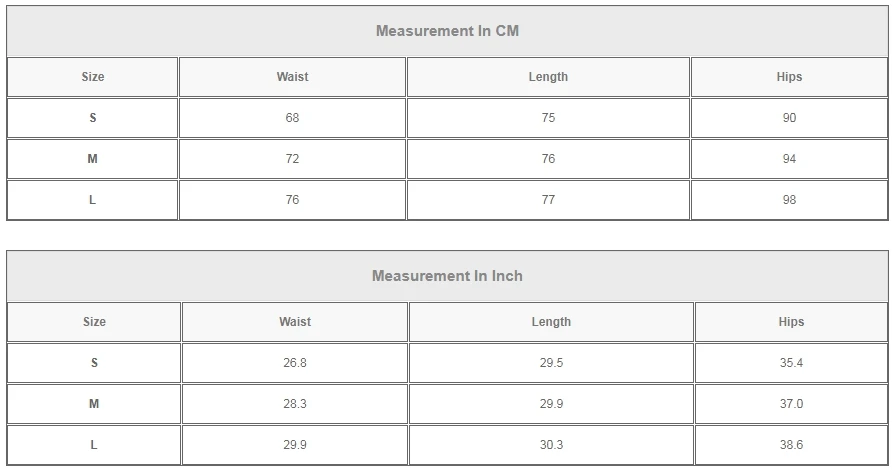Click the "Measurement In Inch" table title
The image size is (893, 473).
click(x=447, y=276)
